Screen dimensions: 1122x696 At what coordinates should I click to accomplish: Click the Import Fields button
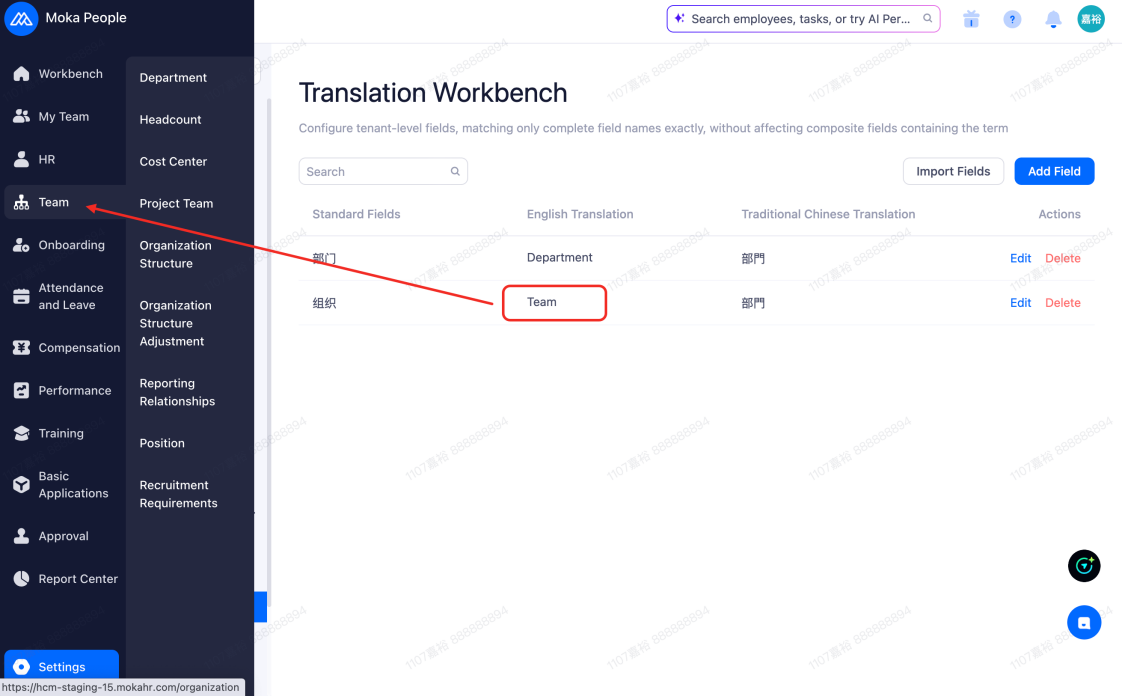click(x=953, y=171)
